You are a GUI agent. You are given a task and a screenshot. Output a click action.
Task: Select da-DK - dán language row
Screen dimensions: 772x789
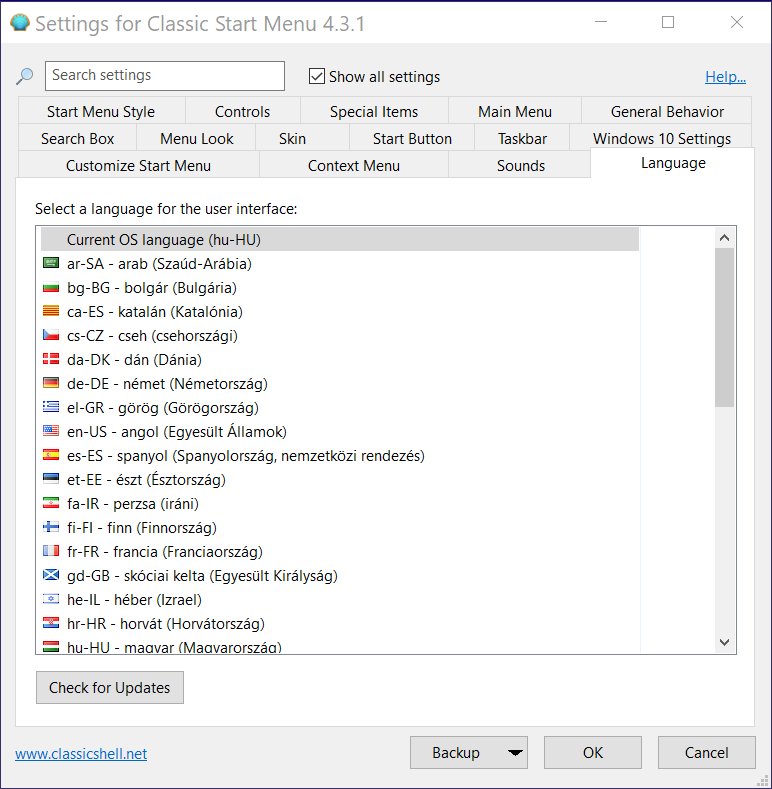tap(340, 359)
